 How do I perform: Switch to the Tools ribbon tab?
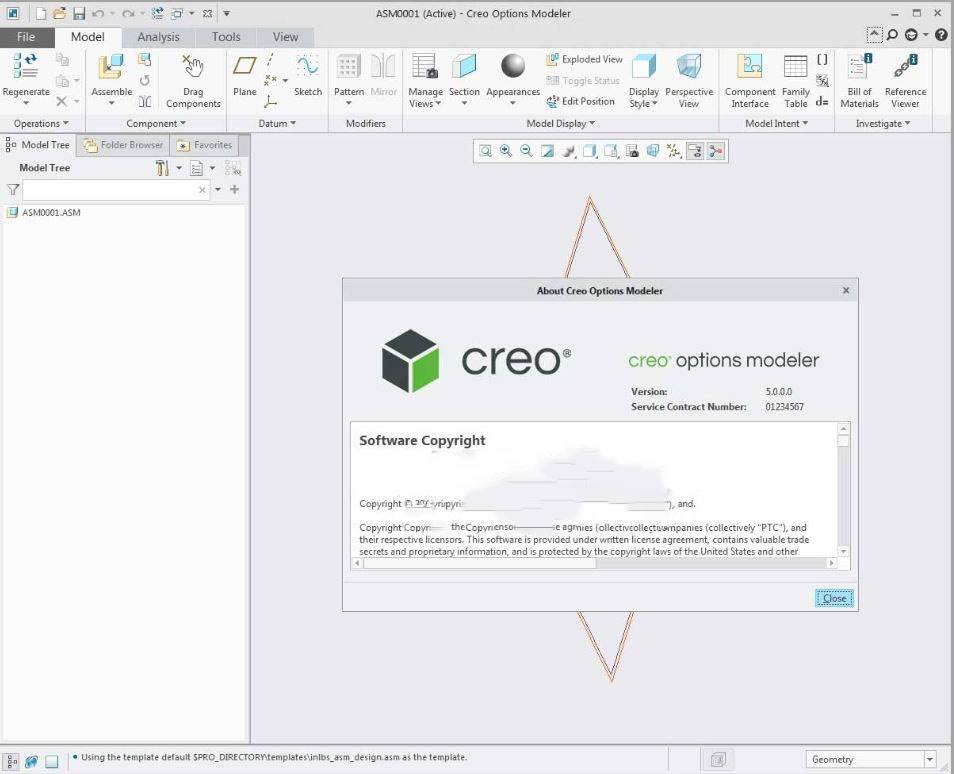click(226, 37)
